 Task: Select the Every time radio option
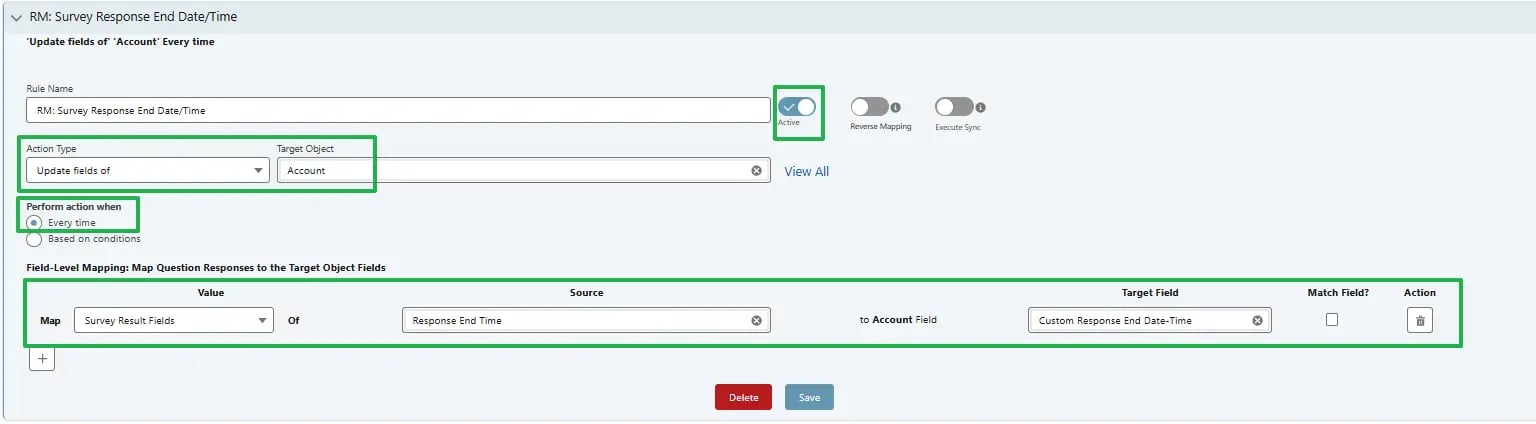pos(34,222)
